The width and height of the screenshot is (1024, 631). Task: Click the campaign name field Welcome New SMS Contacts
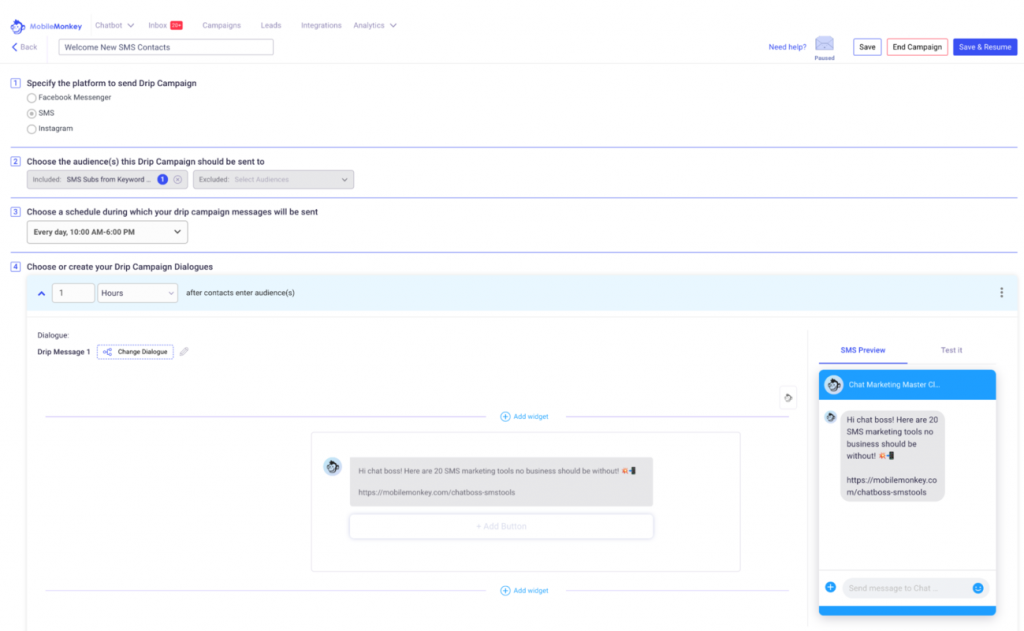(x=166, y=47)
